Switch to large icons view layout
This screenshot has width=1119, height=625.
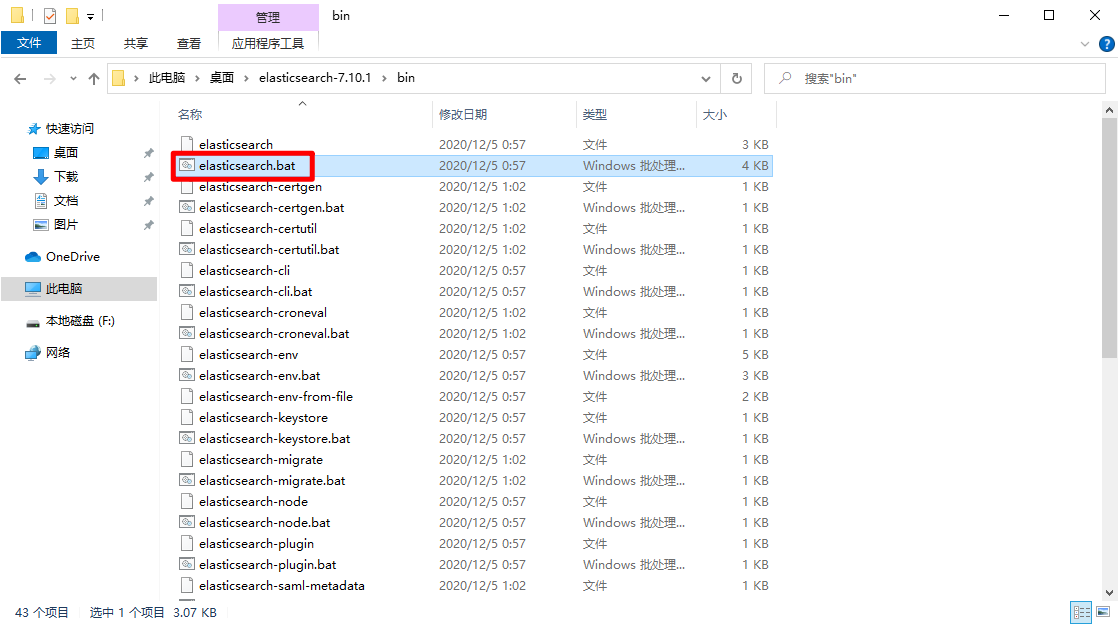pyautogui.click(x=1103, y=612)
